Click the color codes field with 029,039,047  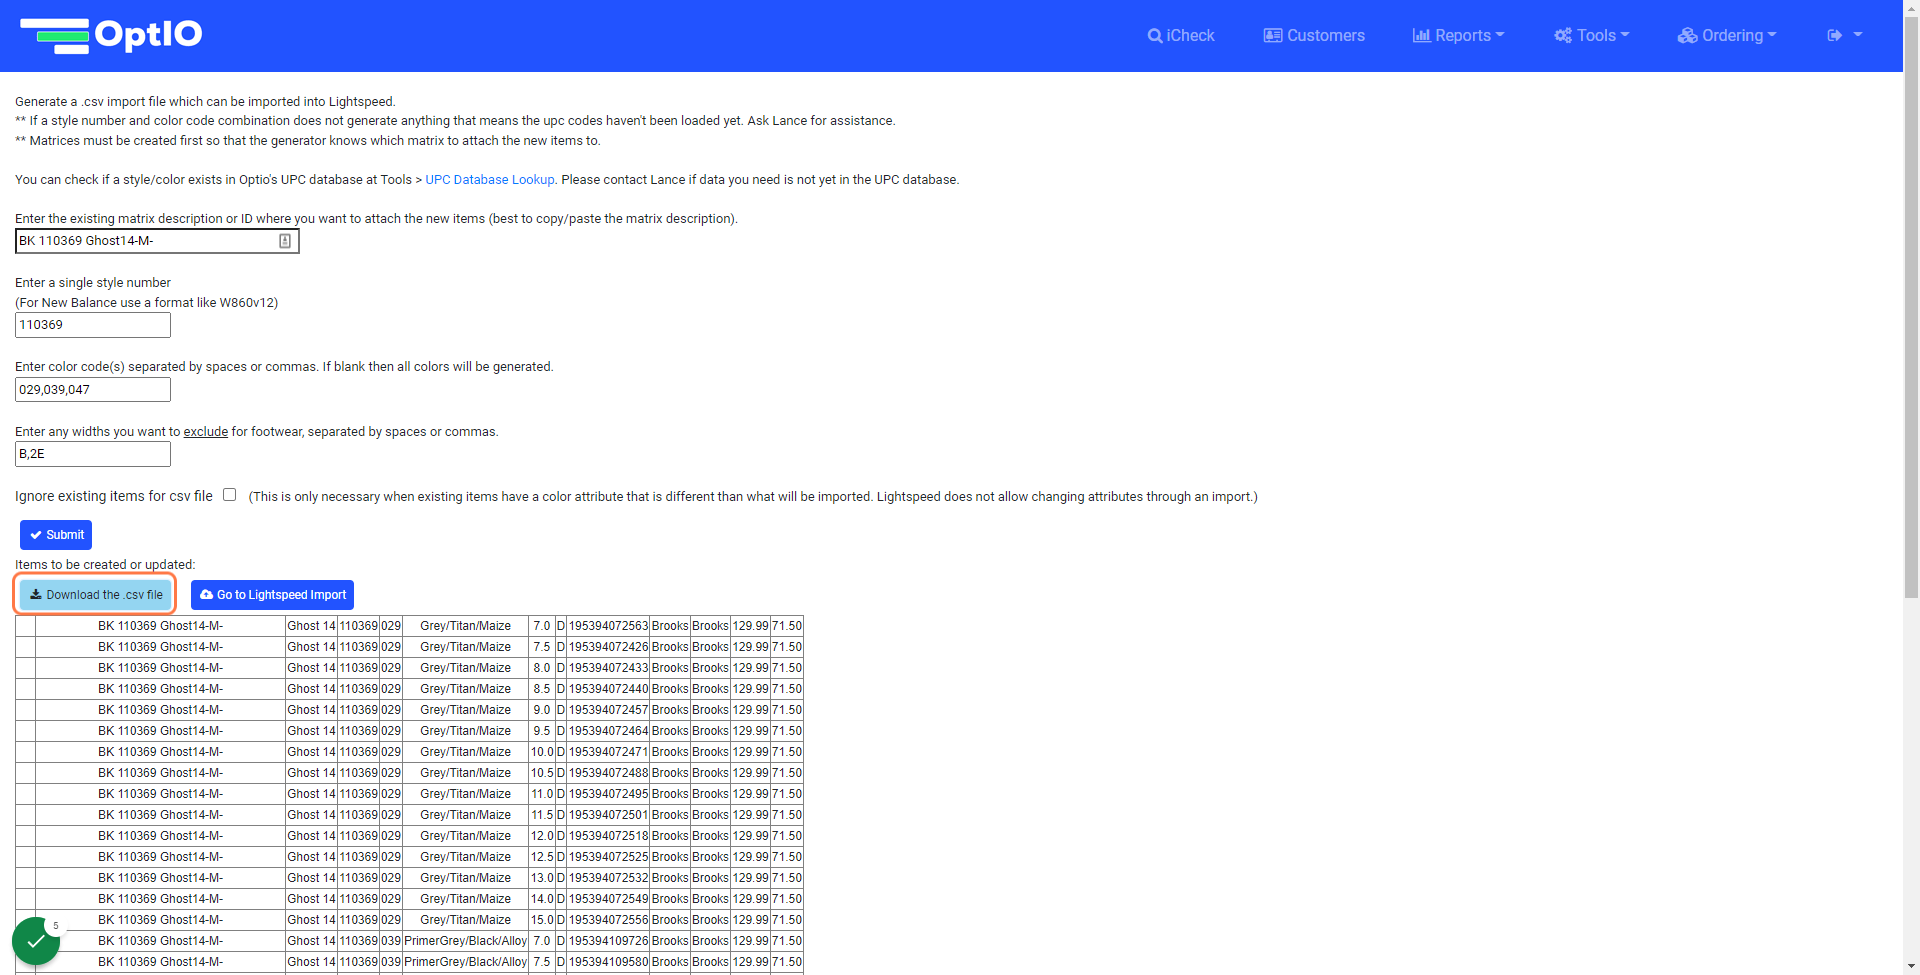[93, 390]
